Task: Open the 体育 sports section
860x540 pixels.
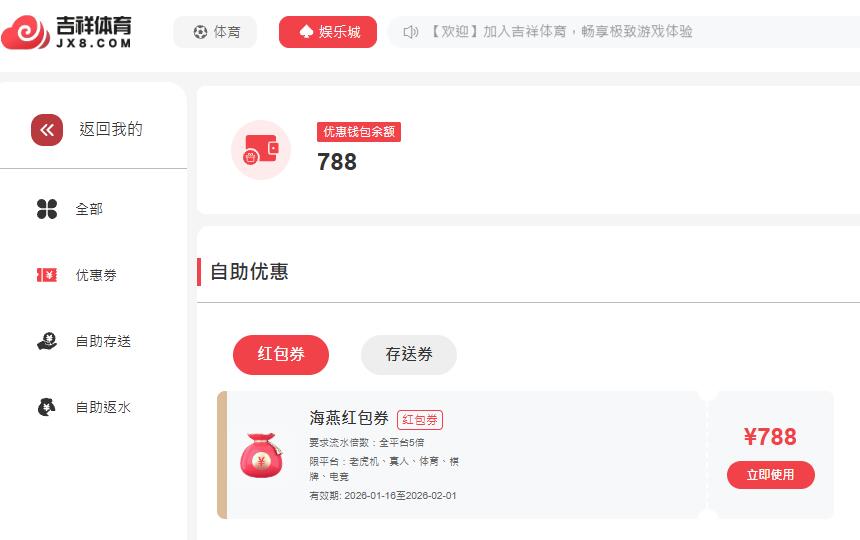Action: [x=215, y=32]
